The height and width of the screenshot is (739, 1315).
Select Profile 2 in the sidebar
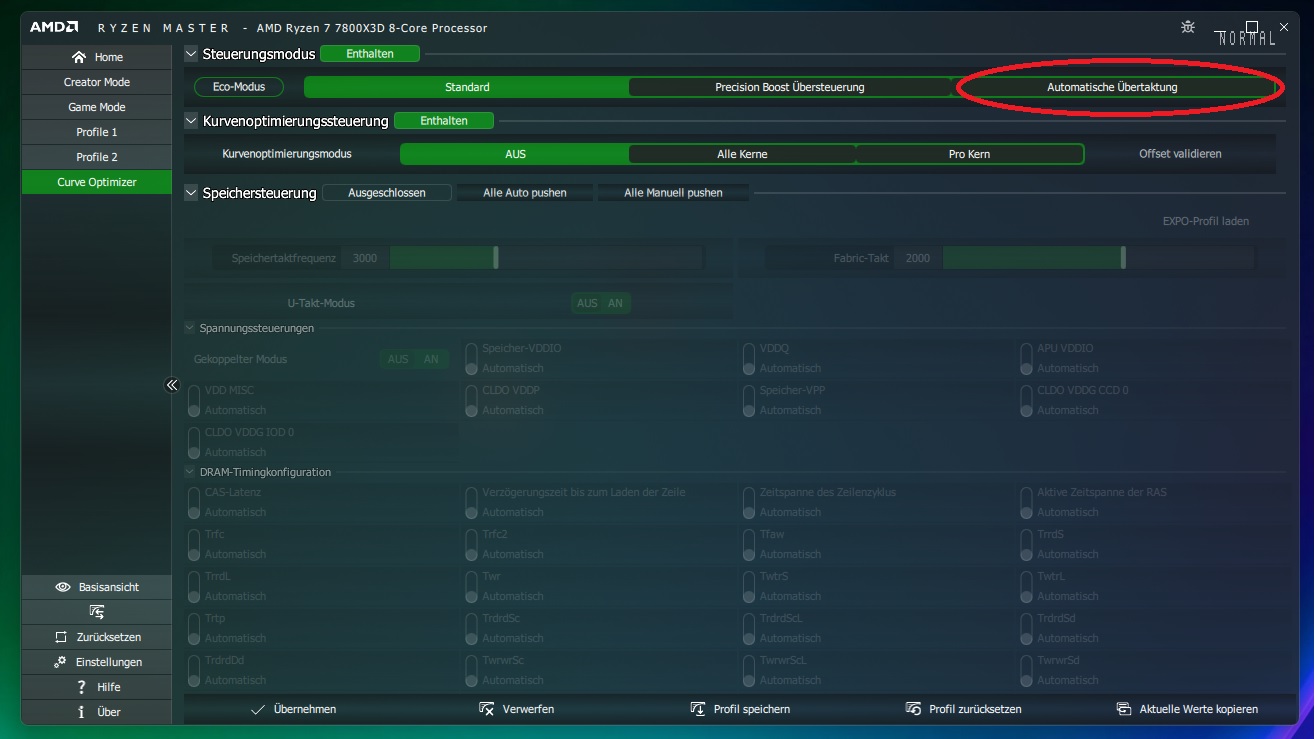97,157
